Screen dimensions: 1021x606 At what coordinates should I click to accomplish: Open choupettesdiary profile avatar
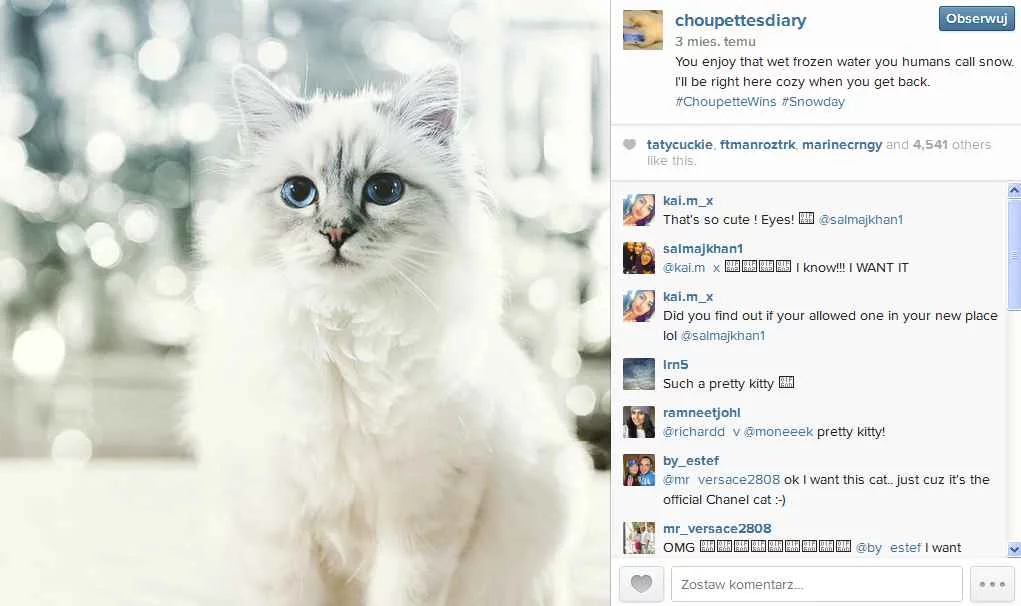(x=643, y=30)
